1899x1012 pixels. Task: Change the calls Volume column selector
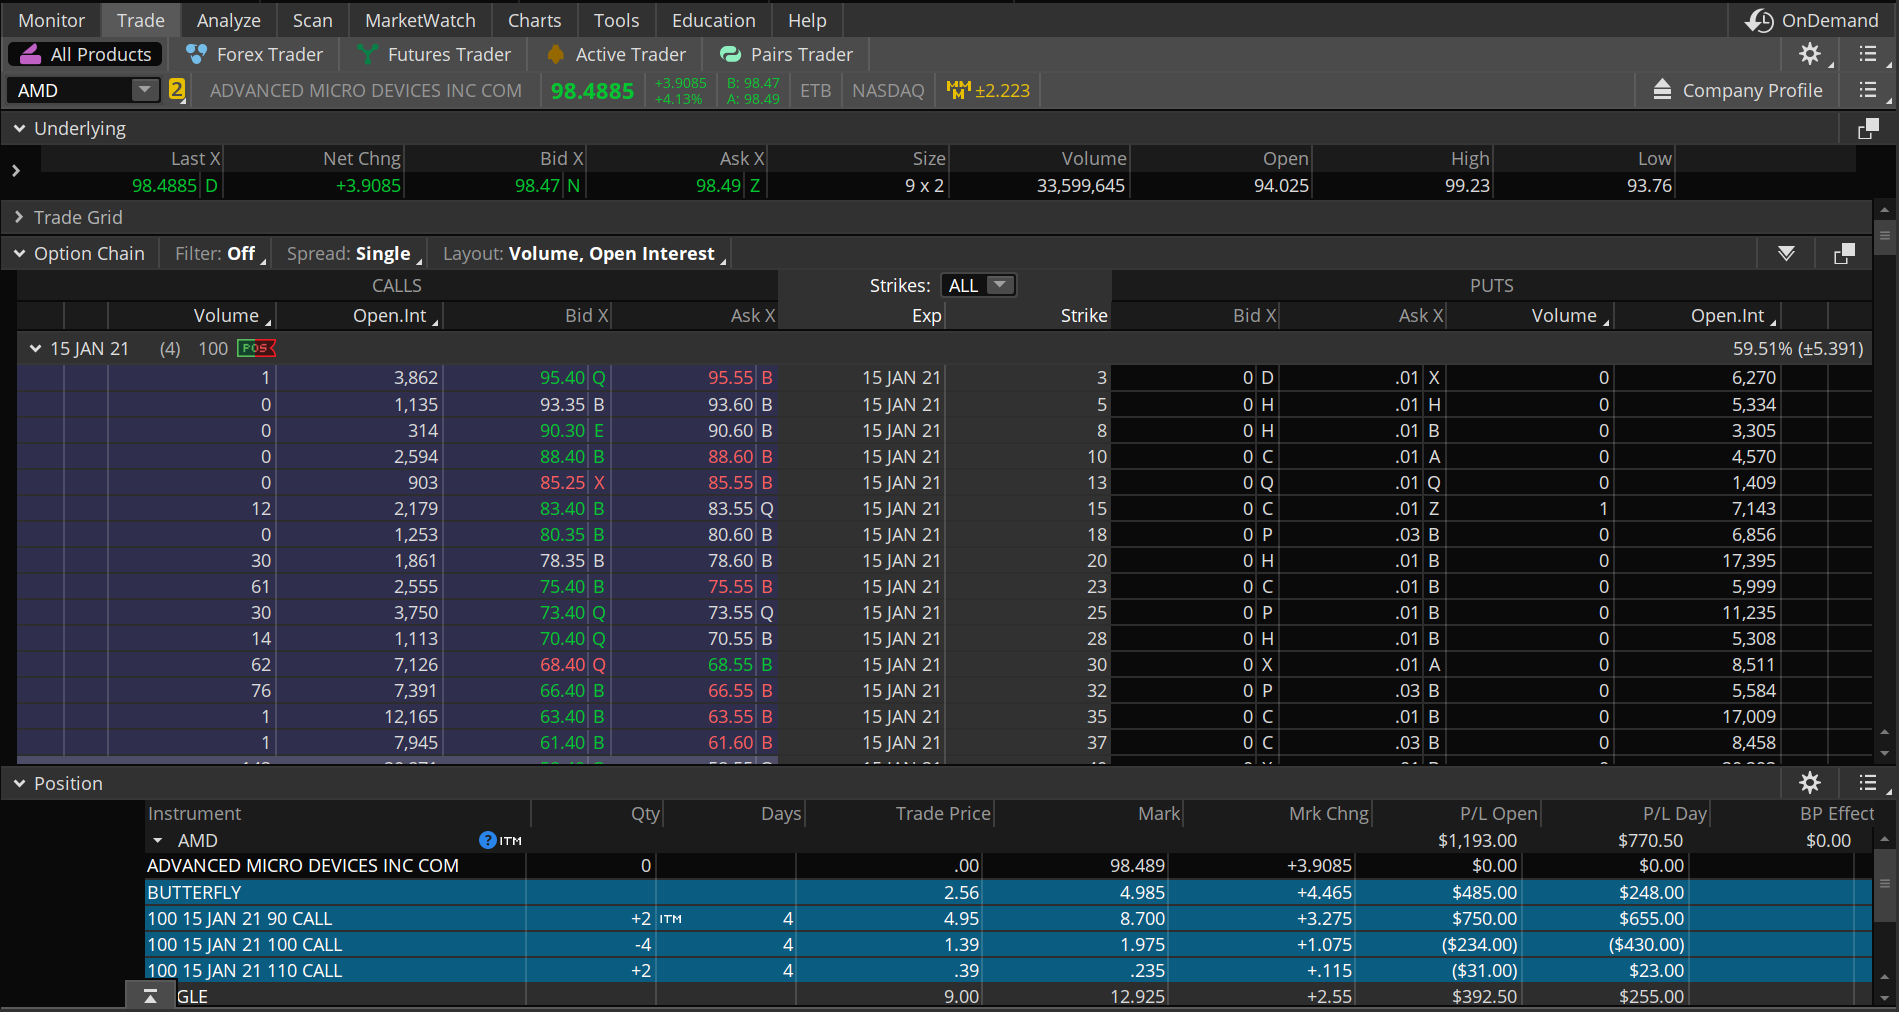click(x=232, y=315)
